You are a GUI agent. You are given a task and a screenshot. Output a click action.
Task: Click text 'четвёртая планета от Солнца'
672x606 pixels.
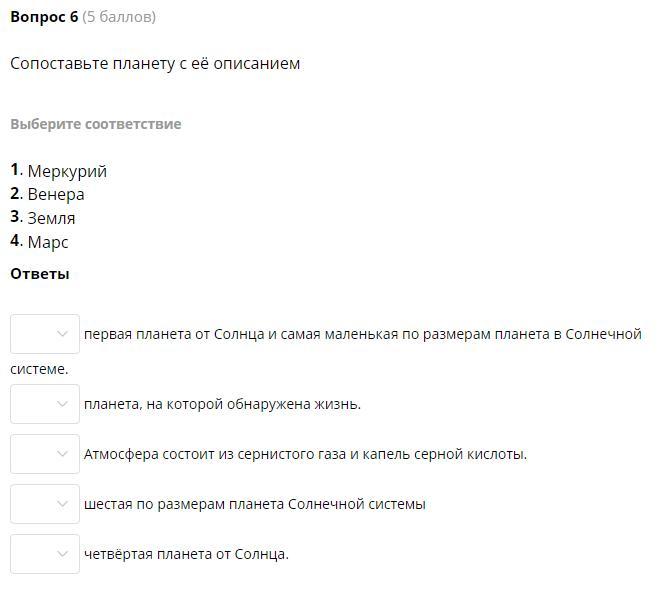coord(186,554)
